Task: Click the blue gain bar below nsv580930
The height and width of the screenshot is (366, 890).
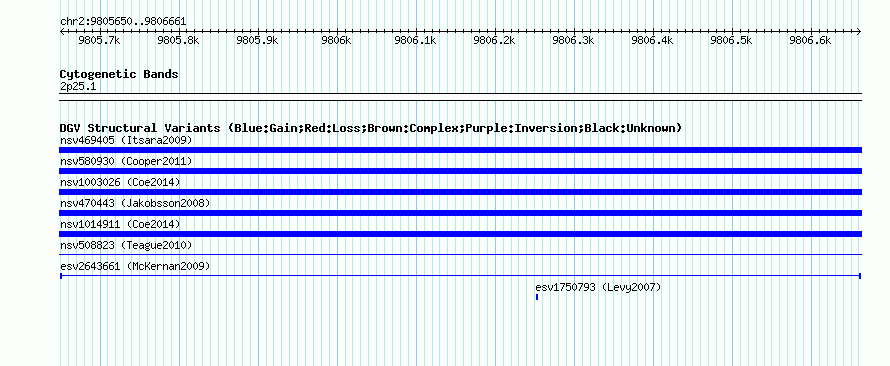Action: (461, 171)
